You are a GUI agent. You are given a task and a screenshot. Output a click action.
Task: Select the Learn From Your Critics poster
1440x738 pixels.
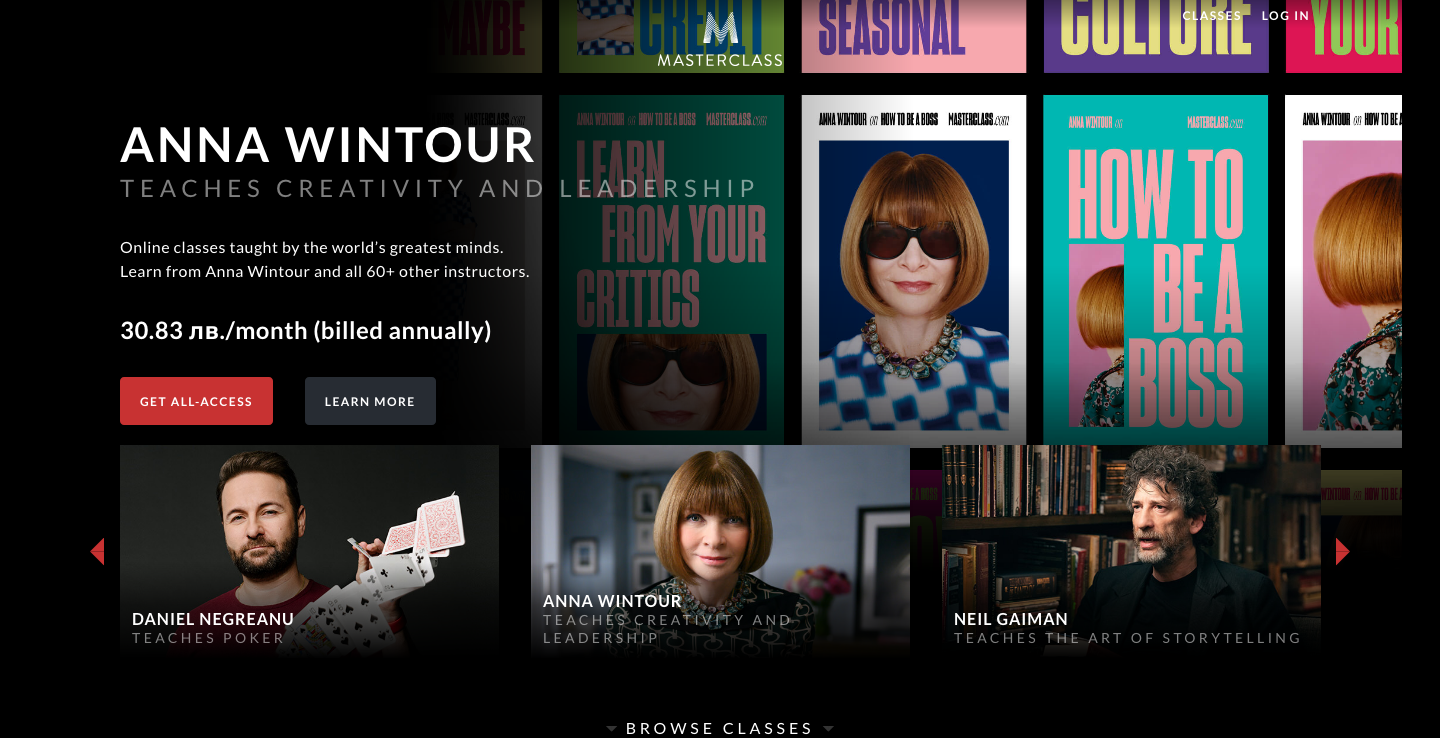point(671,271)
